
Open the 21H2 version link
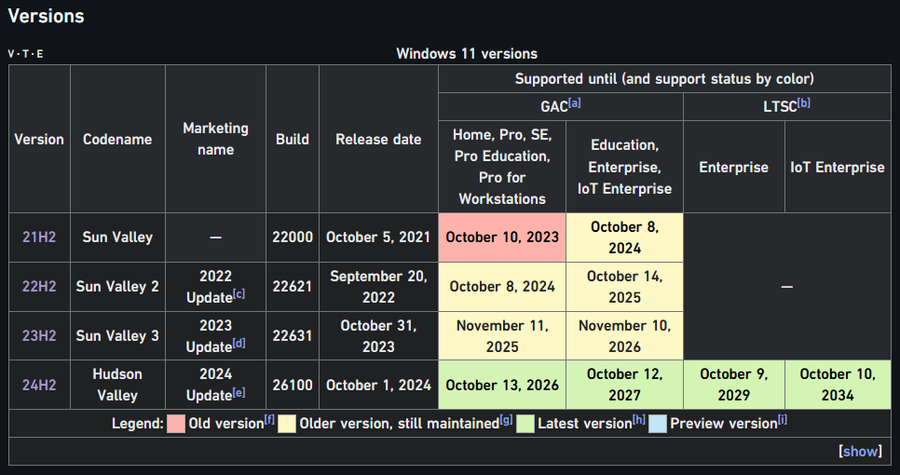[39, 237]
